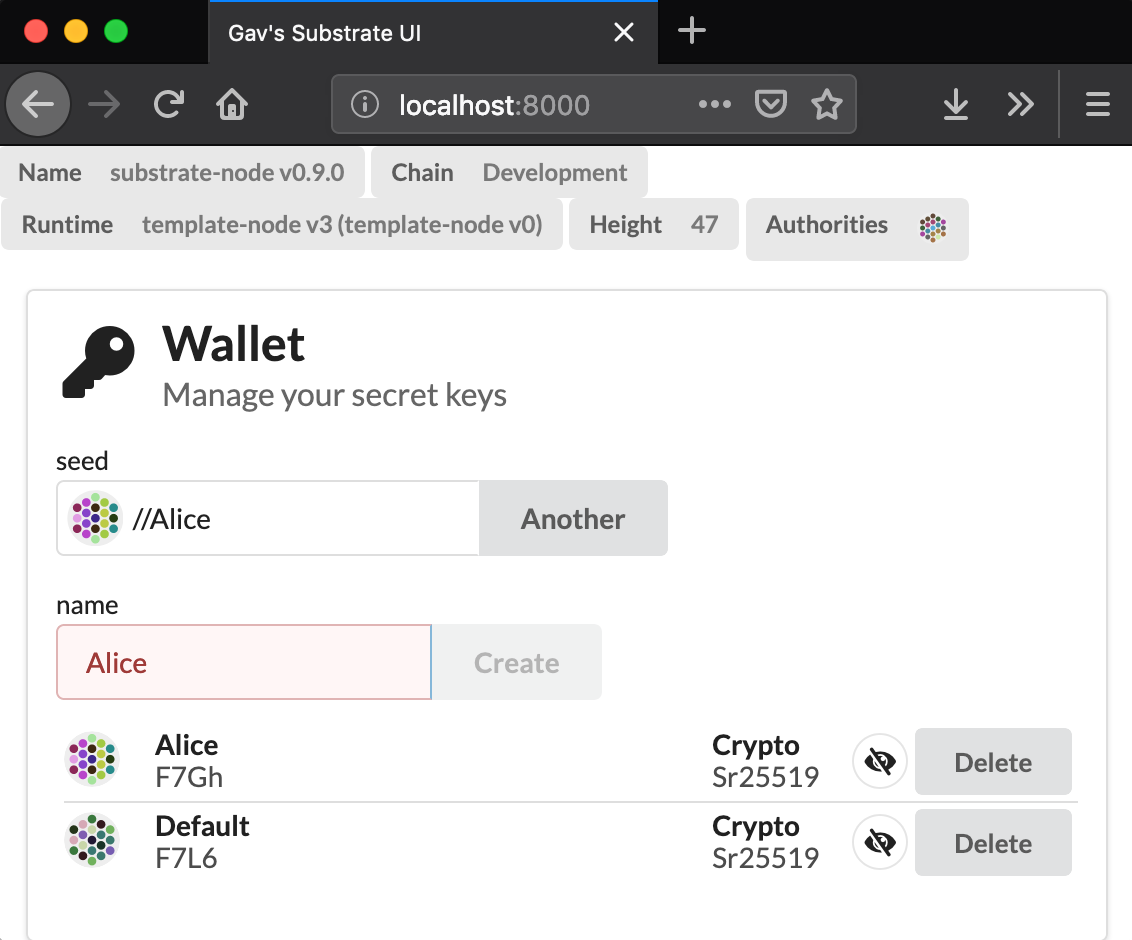Image resolution: width=1132 pixels, height=940 pixels.
Task: Reload the page with the refresh icon
Action: pyautogui.click(x=169, y=105)
